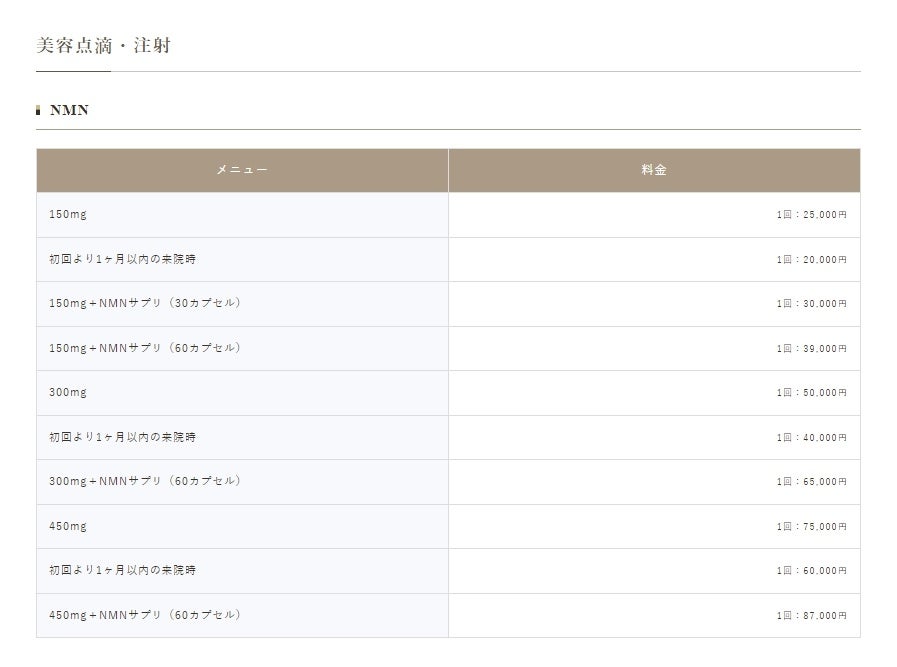Click the price 1回：25,000円
897x667 pixels.
tap(811, 215)
